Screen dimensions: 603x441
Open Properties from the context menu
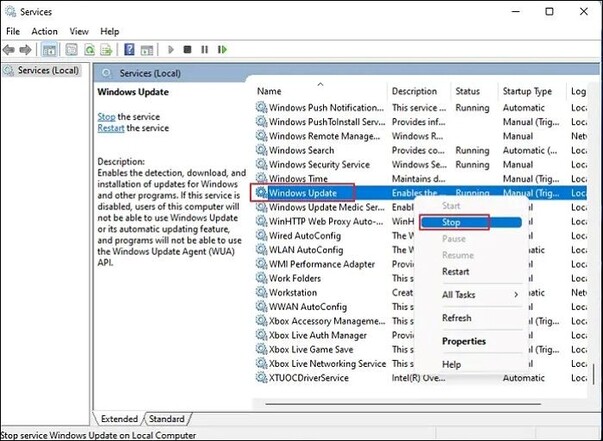click(x=463, y=341)
